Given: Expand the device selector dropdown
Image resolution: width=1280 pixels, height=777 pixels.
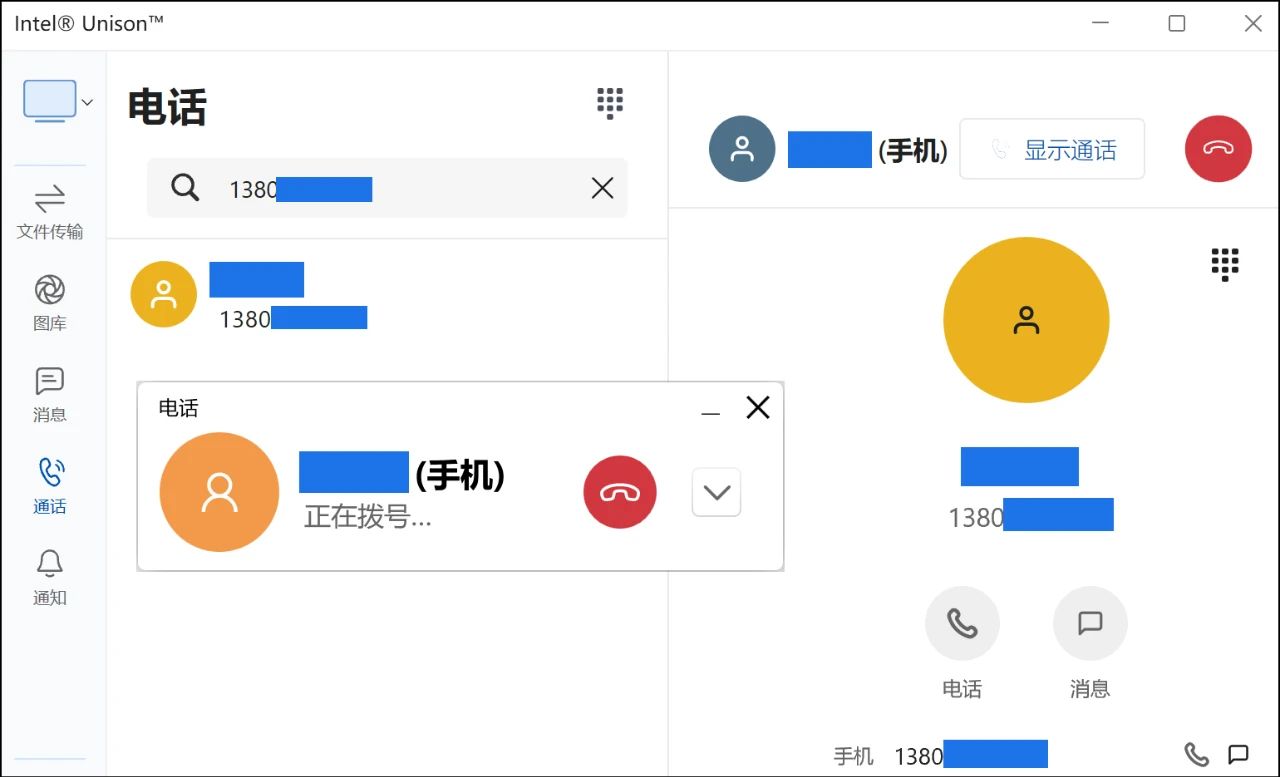Looking at the screenshot, I should 58,101.
